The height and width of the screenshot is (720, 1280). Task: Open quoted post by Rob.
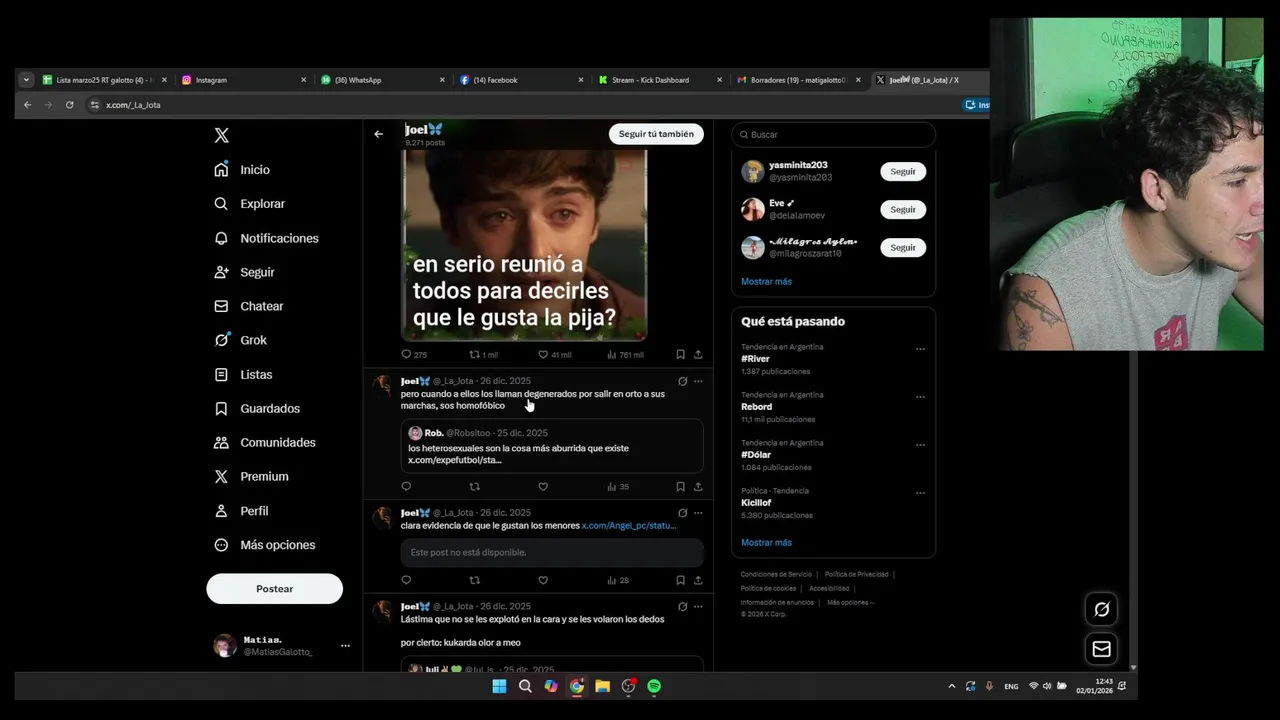(552, 446)
